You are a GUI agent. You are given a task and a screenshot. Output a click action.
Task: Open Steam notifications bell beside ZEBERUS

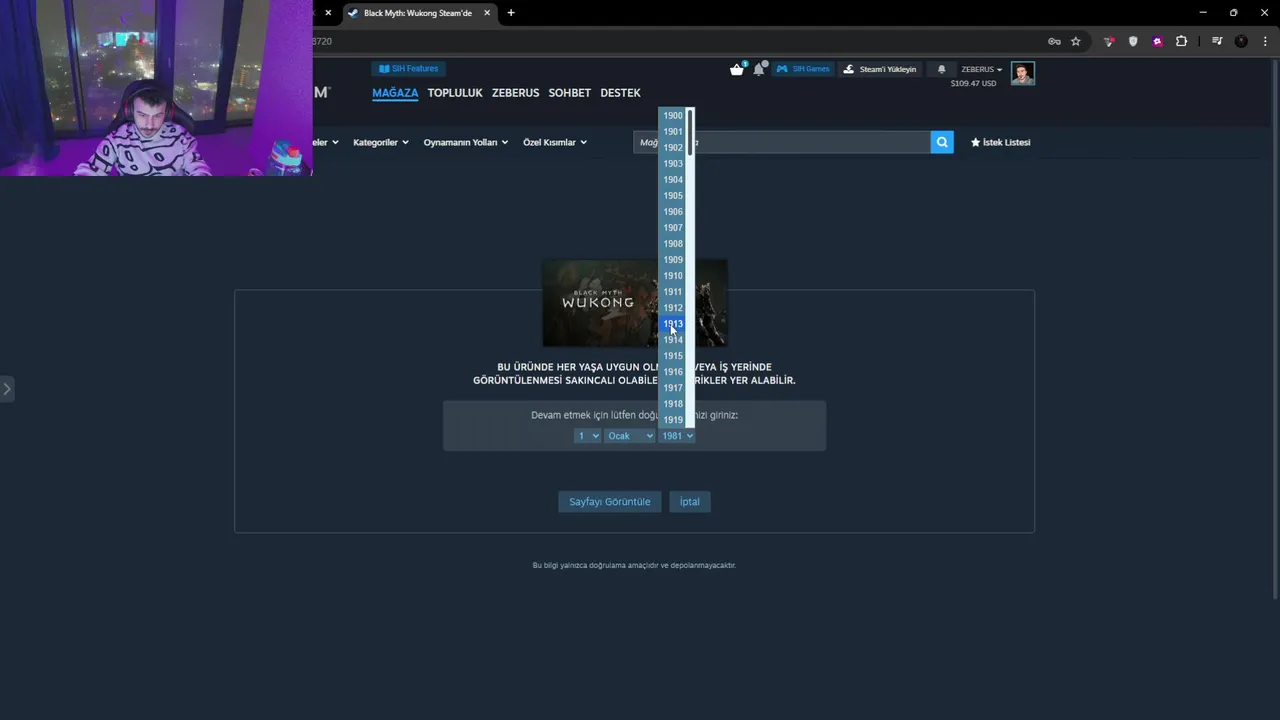coord(941,69)
